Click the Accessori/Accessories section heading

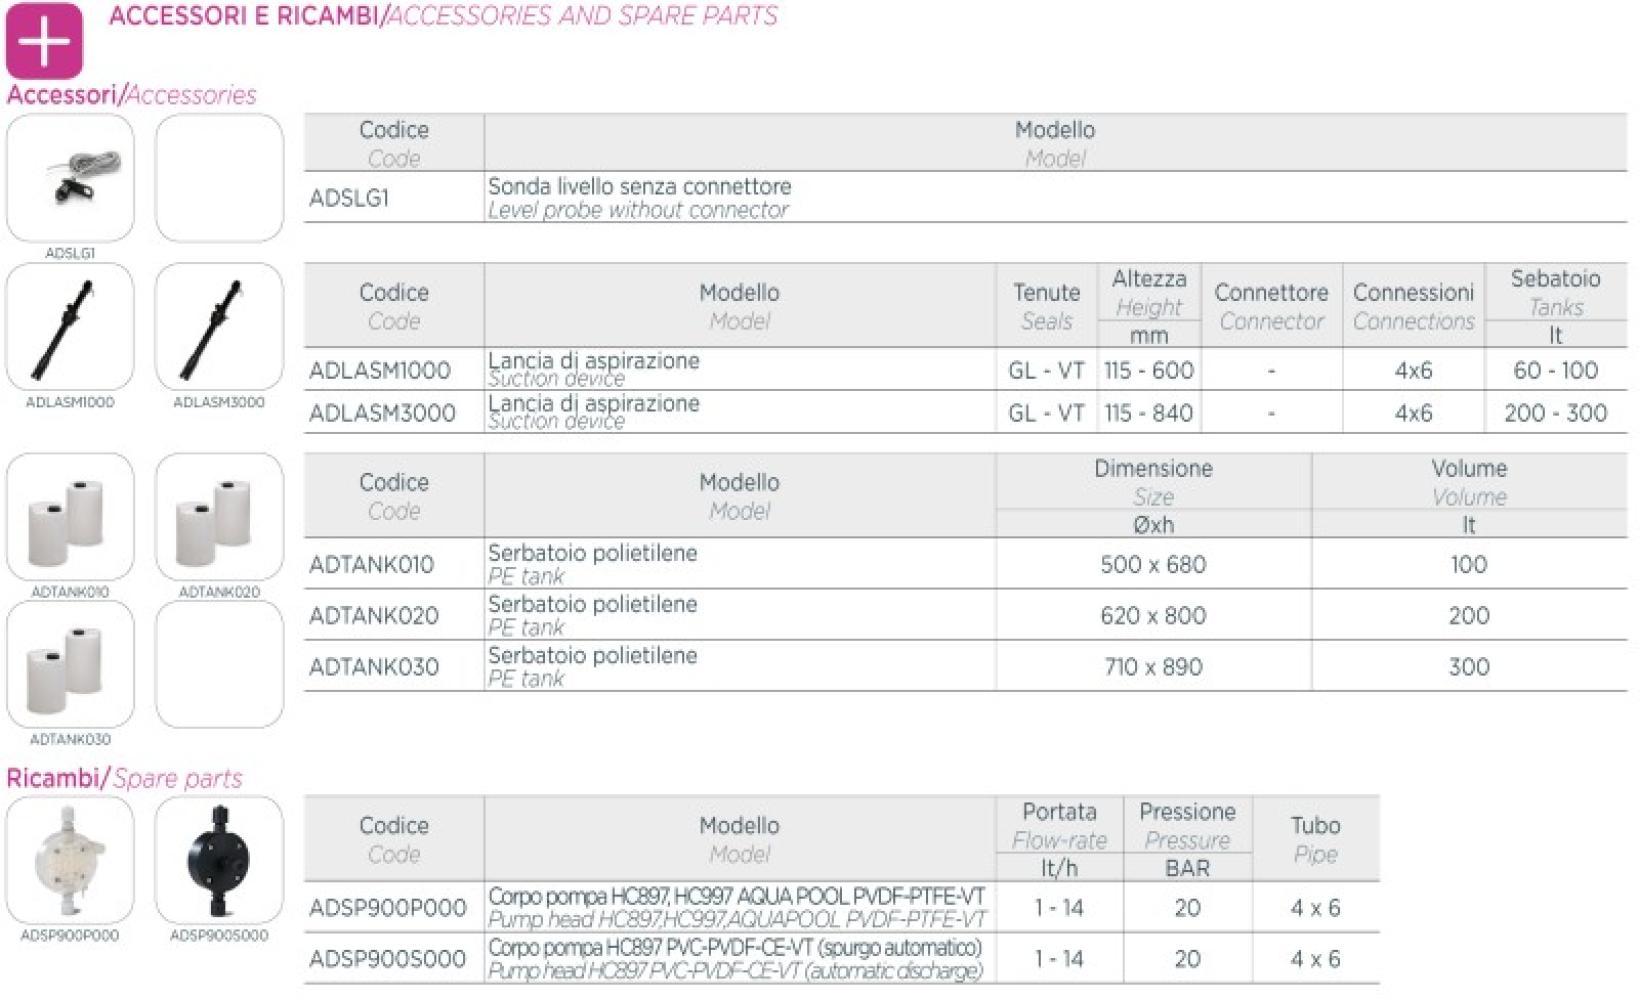click(x=131, y=95)
